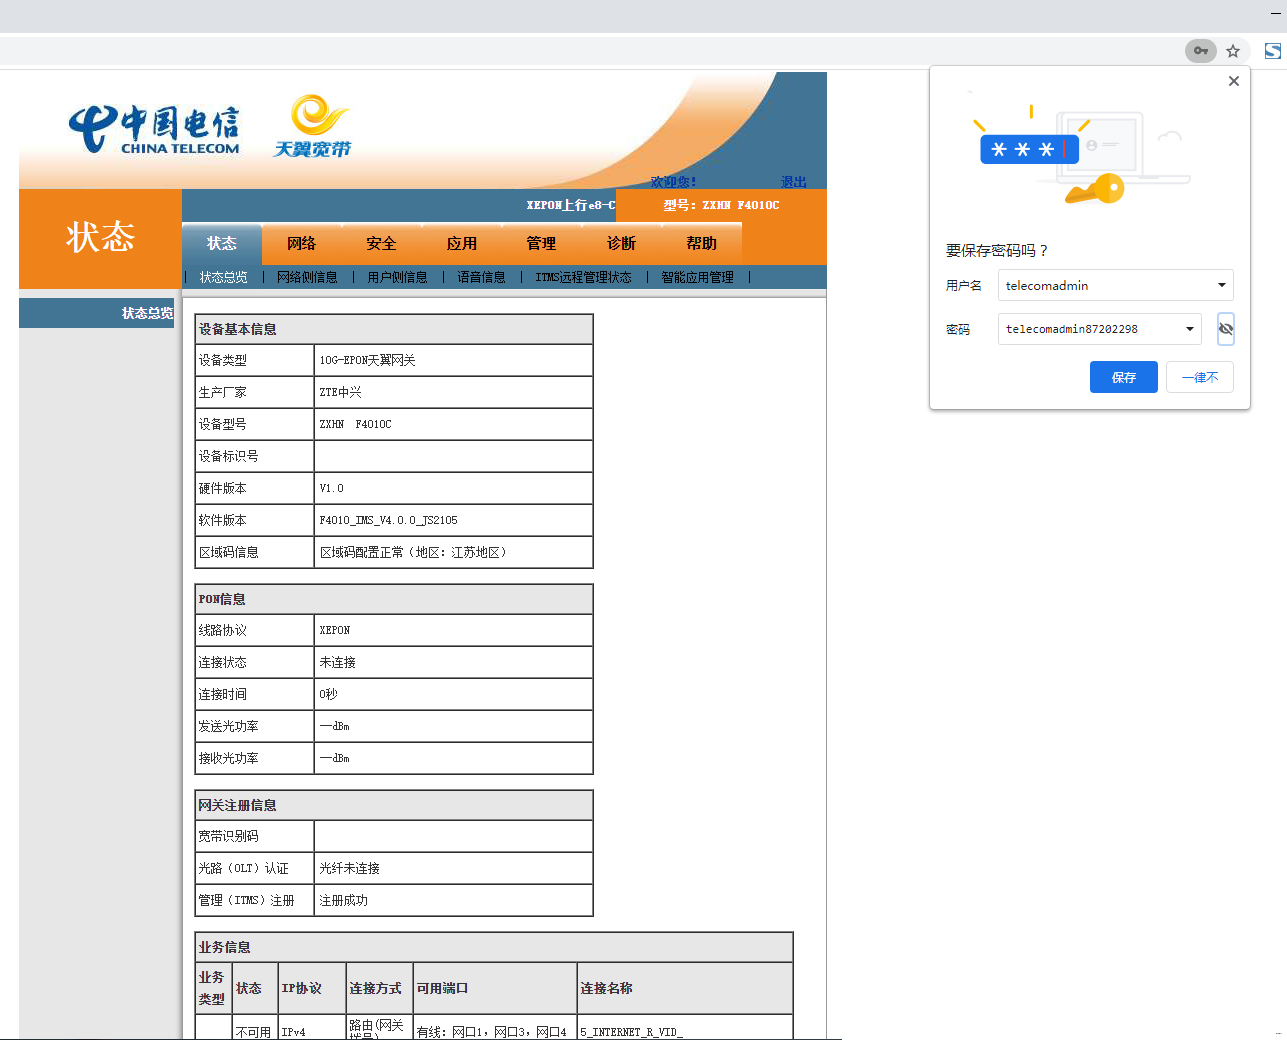The height and width of the screenshot is (1040, 1287).
Task: Expand the 用户名 dropdown arrow
Action: [1221, 286]
